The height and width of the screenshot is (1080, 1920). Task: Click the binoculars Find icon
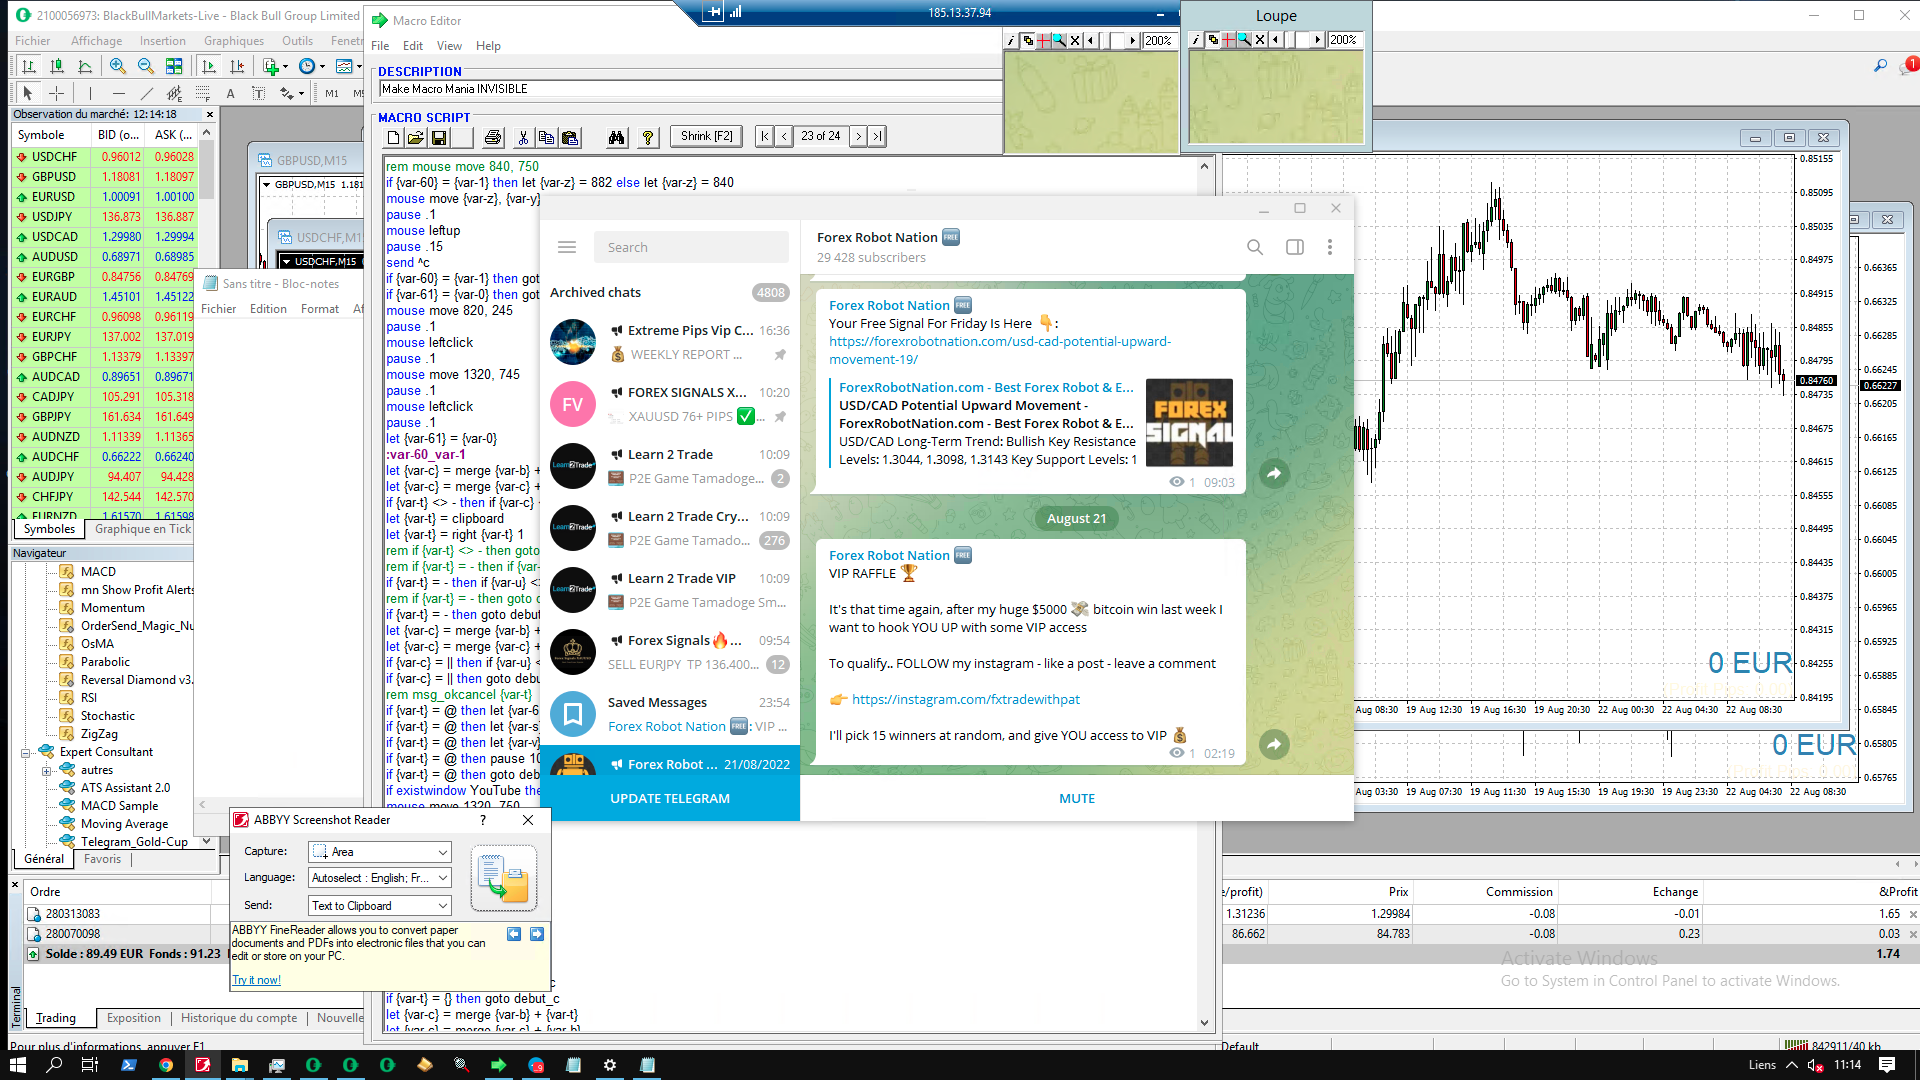617,137
